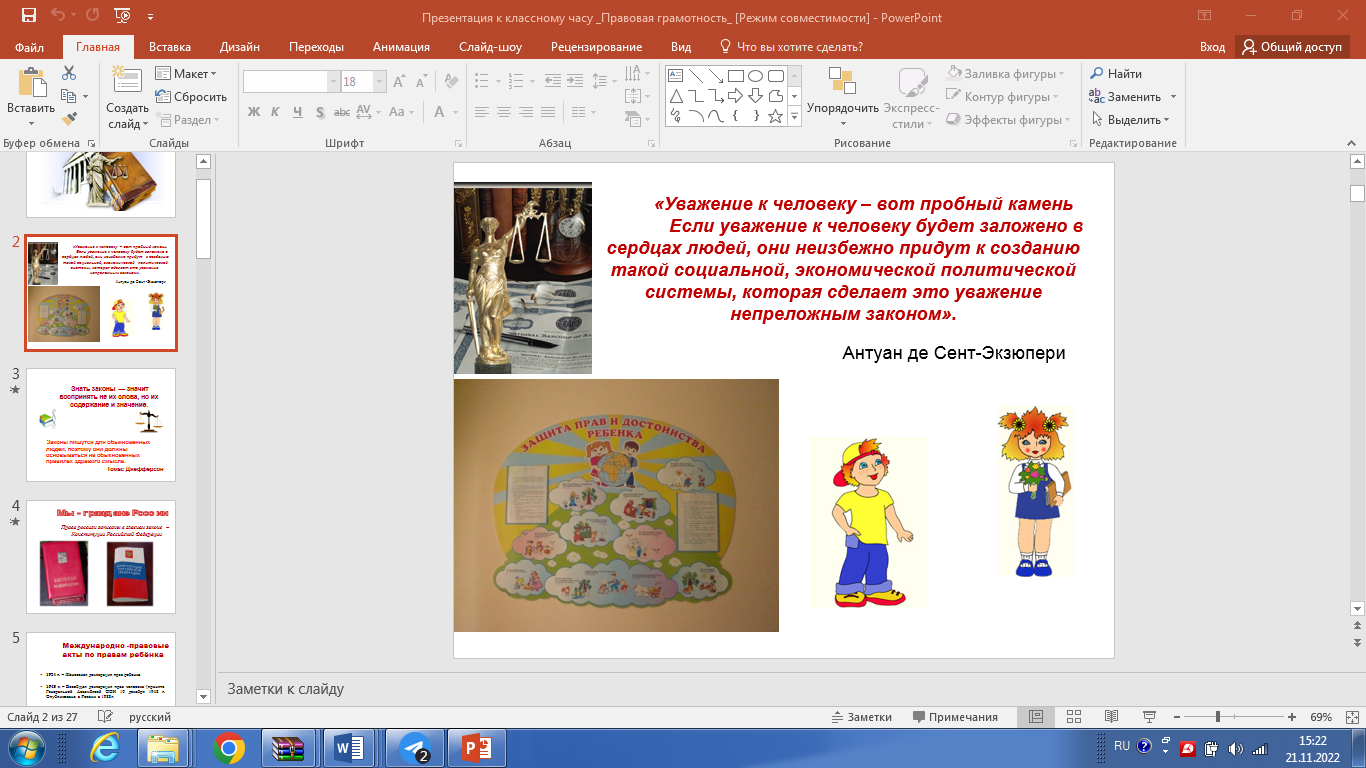Toggle italic К formatting
1366x768 pixels.
click(x=275, y=112)
